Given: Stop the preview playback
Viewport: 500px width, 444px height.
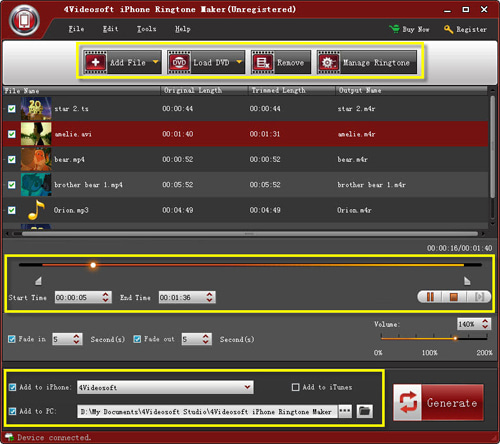Looking at the screenshot, I should click(x=454, y=297).
